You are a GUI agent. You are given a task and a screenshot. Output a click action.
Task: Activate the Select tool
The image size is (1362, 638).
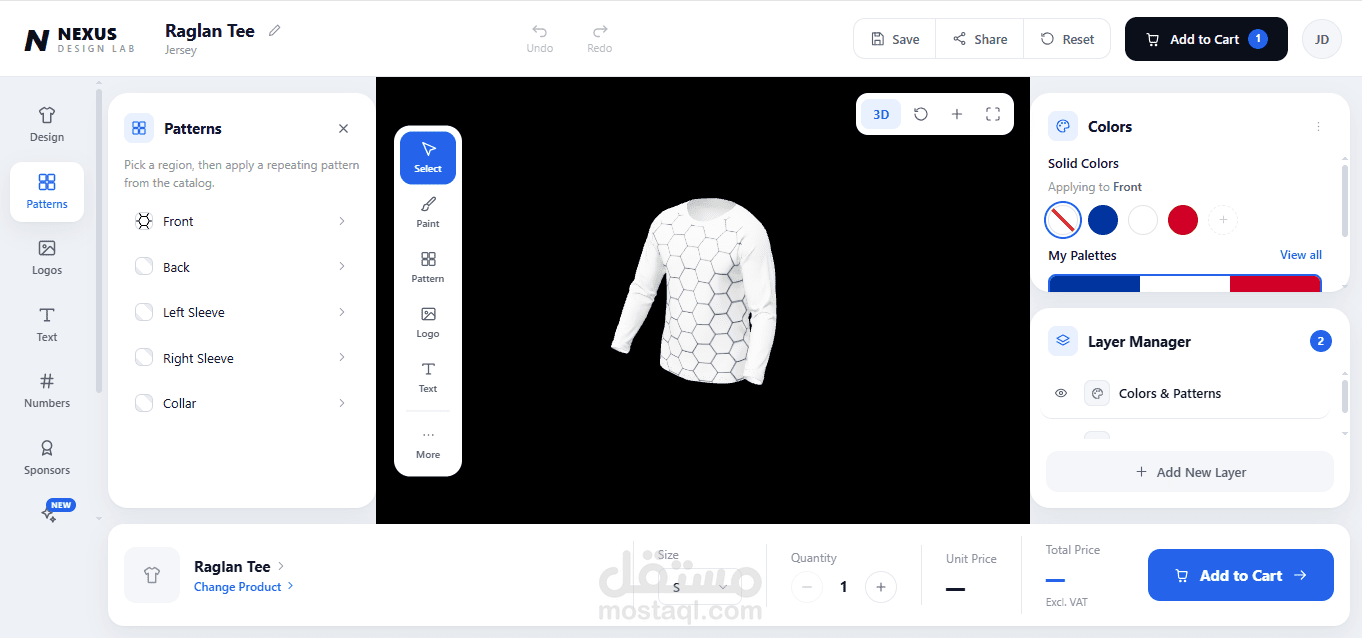[428, 158]
